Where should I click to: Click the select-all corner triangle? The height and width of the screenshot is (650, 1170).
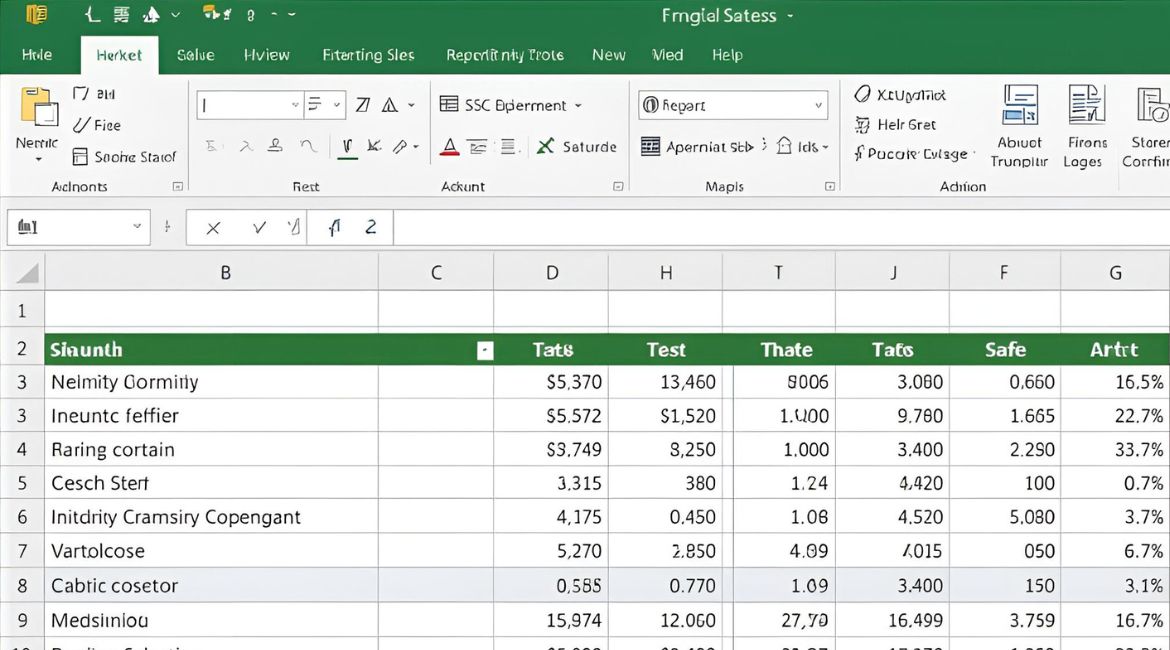pos(27,273)
